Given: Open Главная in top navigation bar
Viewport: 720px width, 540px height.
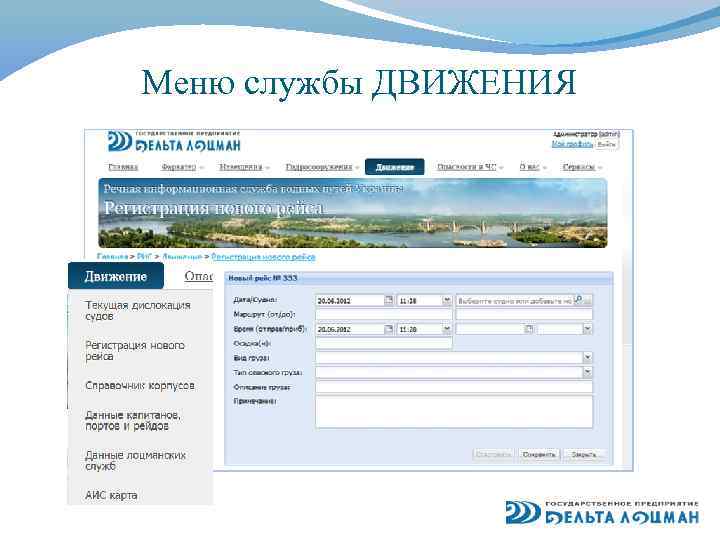Looking at the screenshot, I should pos(123,167).
